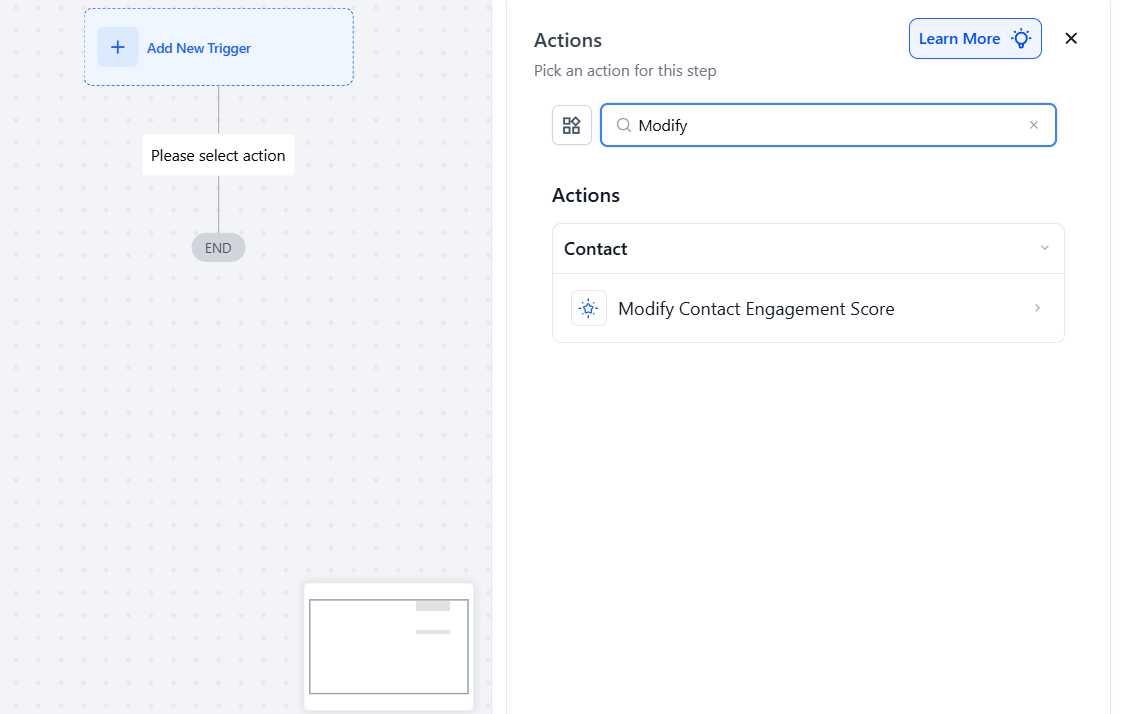The height and width of the screenshot is (714, 1124).
Task: Click the plus icon in Add New Trigger
Action: point(118,47)
